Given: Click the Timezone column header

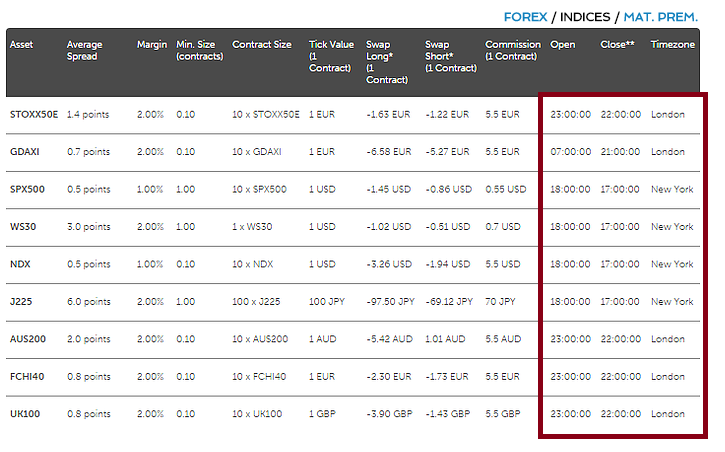Looking at the screenshot, I should 672,45.
